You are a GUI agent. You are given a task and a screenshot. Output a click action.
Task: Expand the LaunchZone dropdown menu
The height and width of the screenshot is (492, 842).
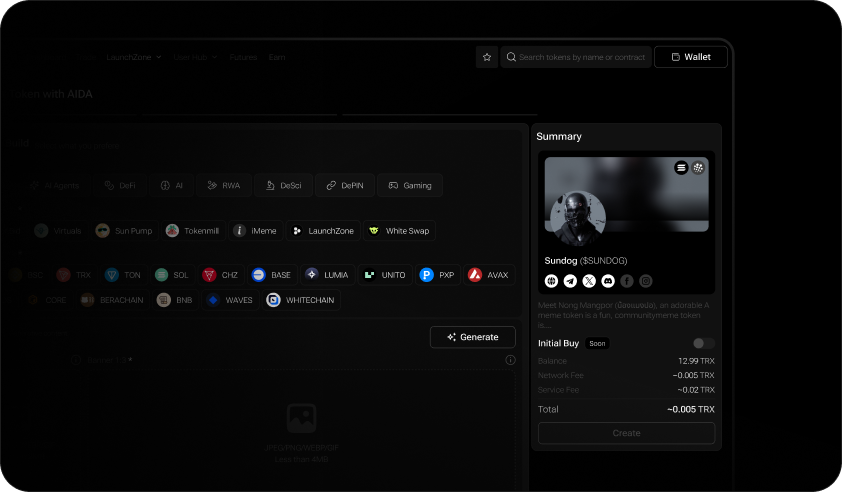coord(134,57)
